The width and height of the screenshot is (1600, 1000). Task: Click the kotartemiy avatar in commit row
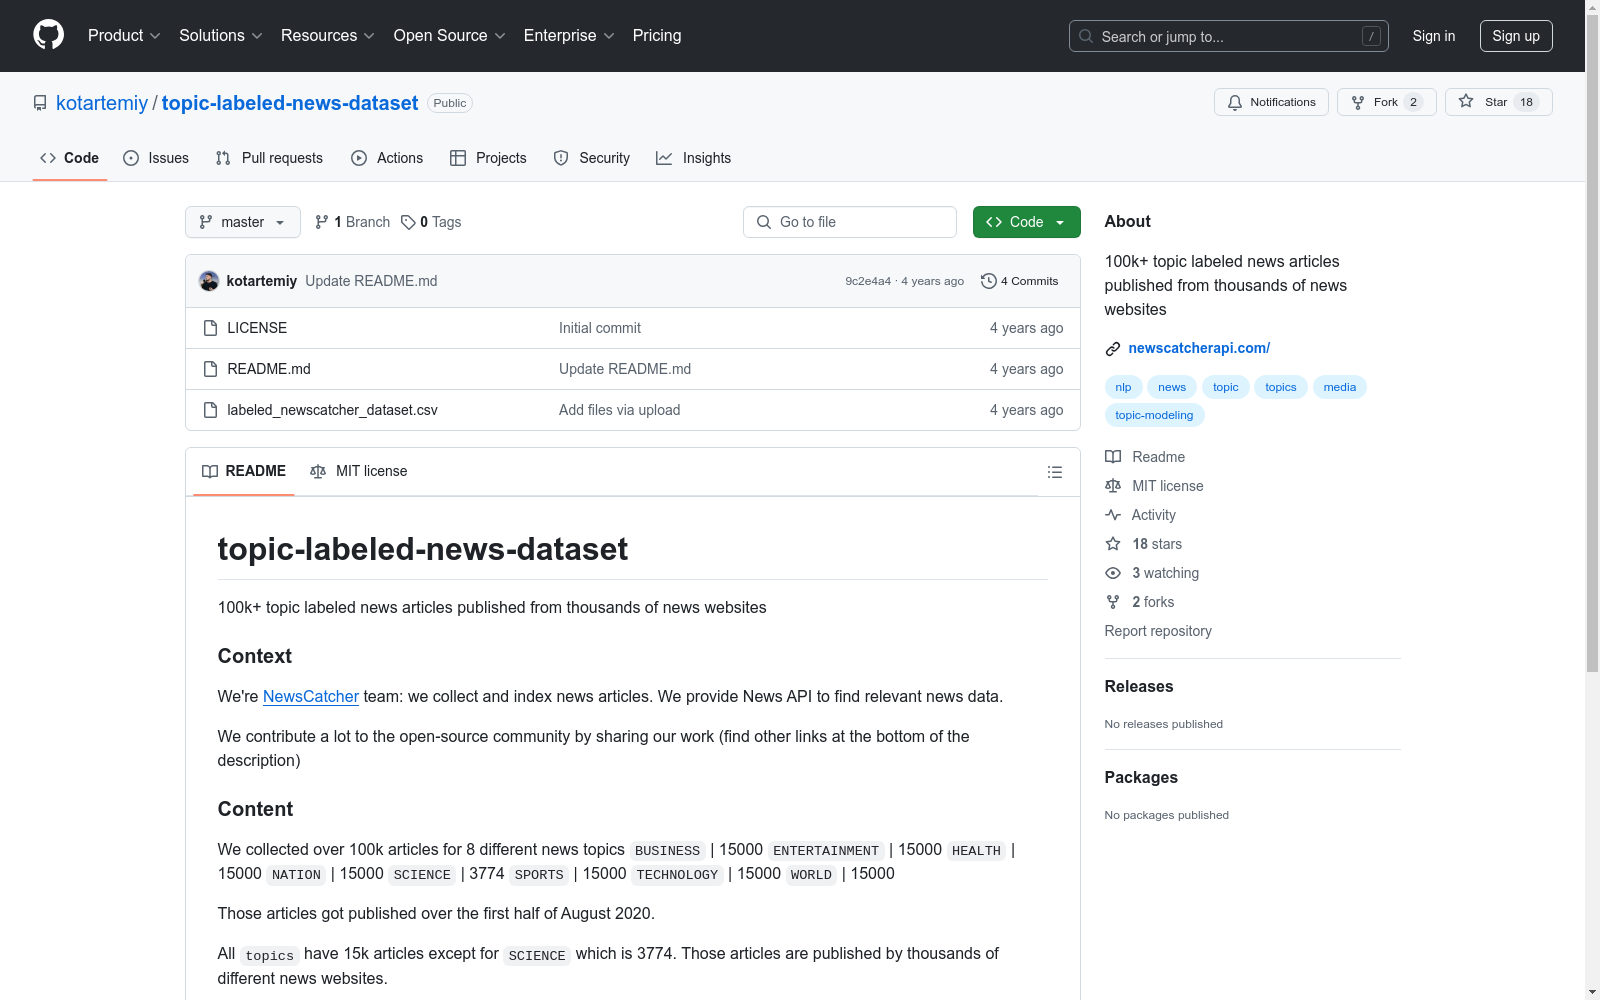click(209, 281)
